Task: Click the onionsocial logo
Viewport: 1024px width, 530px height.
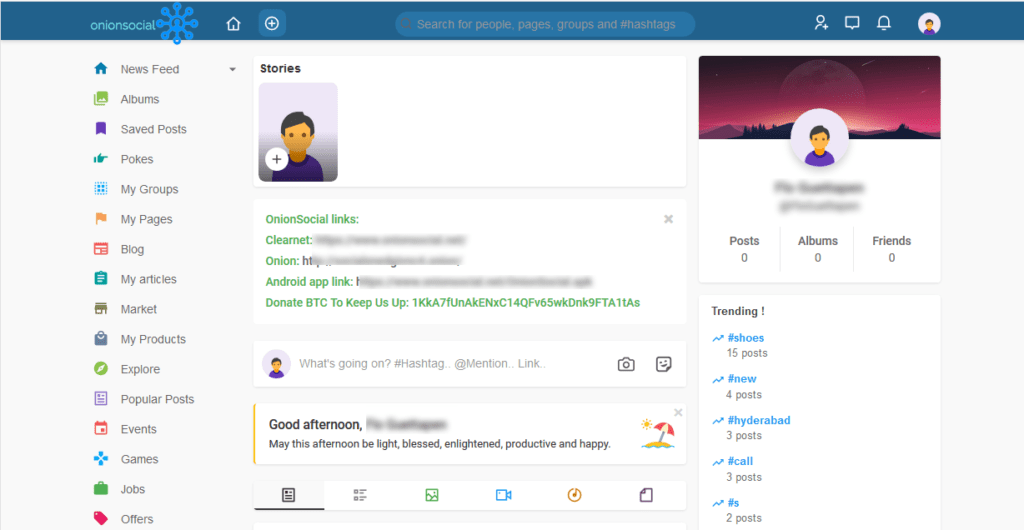Action: (144, 24)
